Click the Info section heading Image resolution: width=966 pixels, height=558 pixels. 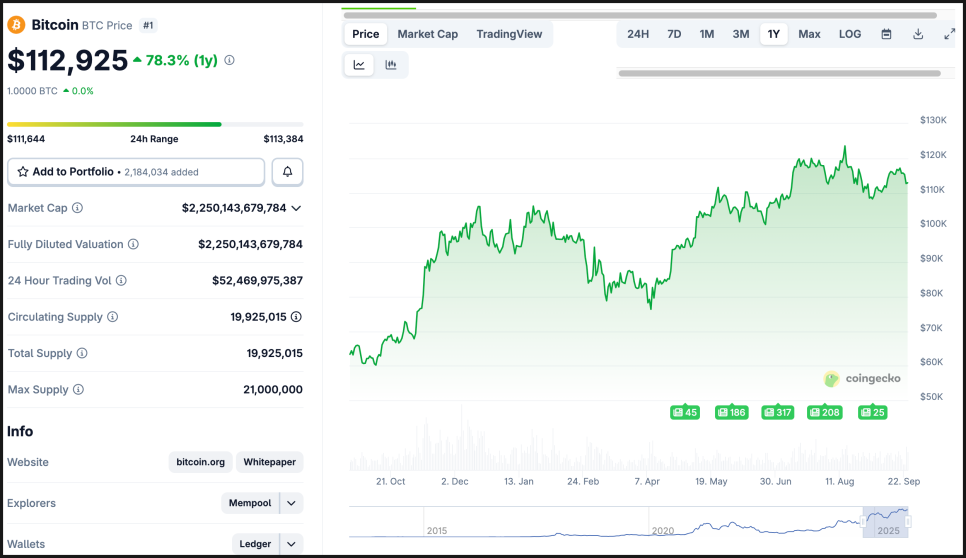[20, 432]
